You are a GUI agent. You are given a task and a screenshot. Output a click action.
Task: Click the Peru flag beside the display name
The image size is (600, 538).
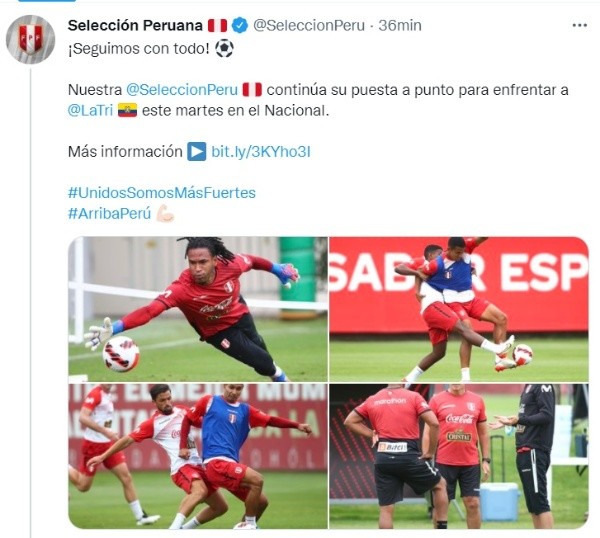[218, 26]
